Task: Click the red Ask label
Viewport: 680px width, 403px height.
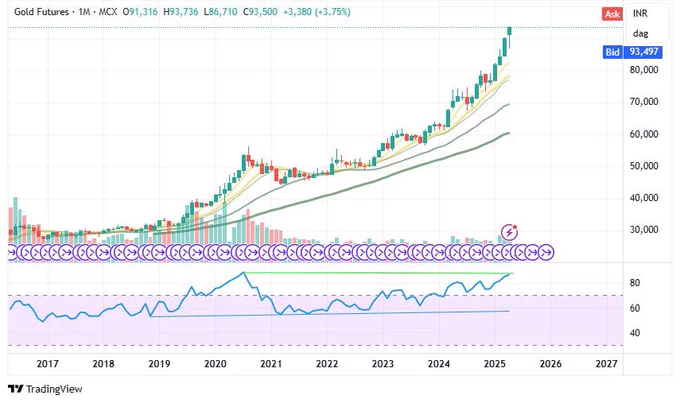Action: pyautogui.click(x=612, y=14)
